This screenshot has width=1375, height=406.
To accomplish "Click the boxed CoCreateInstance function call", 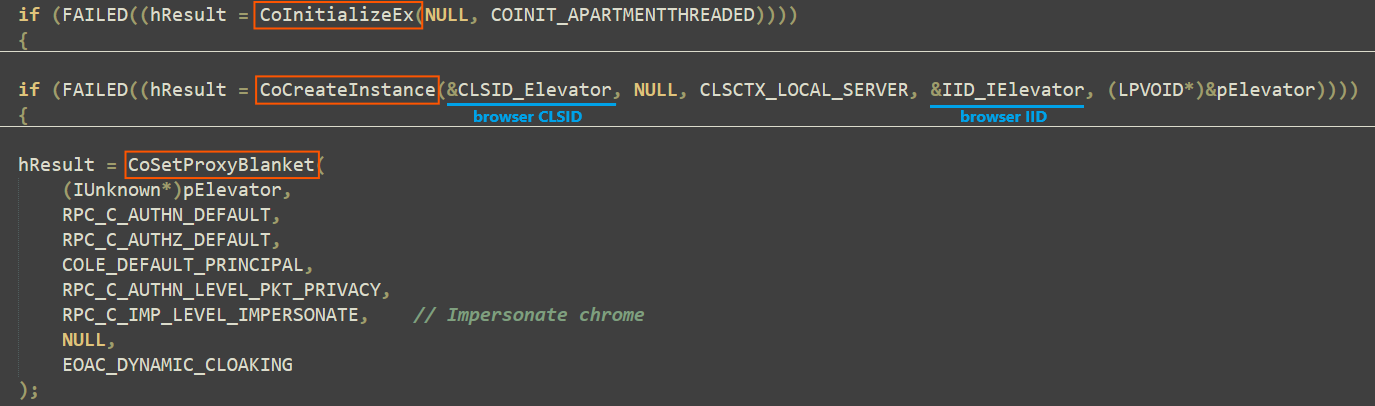I will (346, 89).
